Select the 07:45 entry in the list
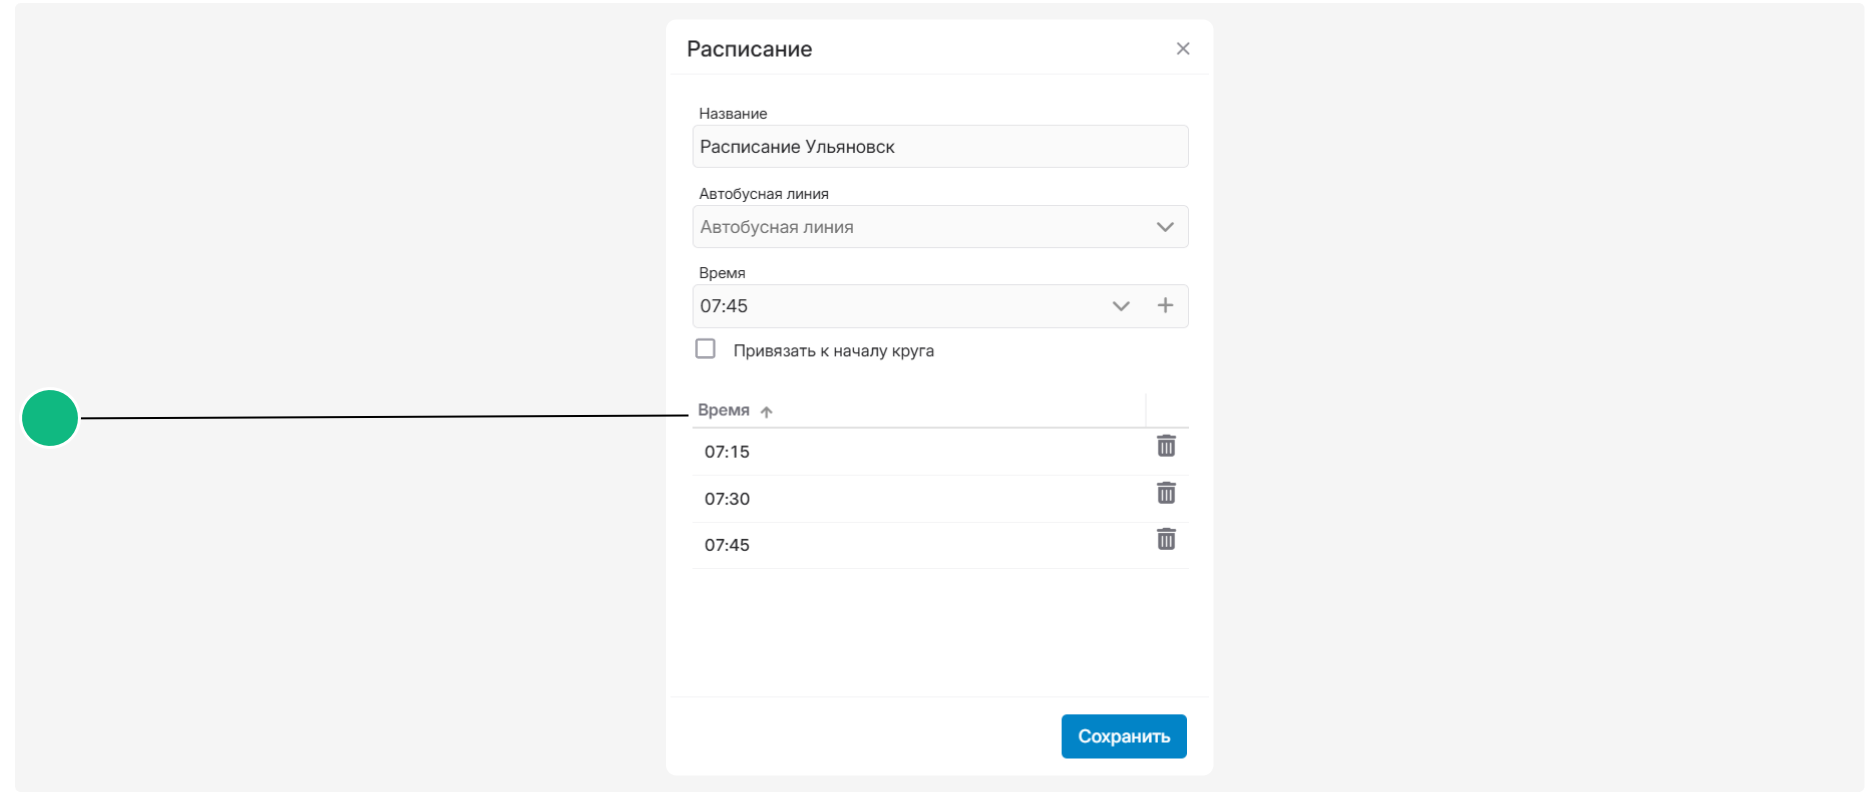Viewport: 1868px width, 795px height. [x=940, y=546]
